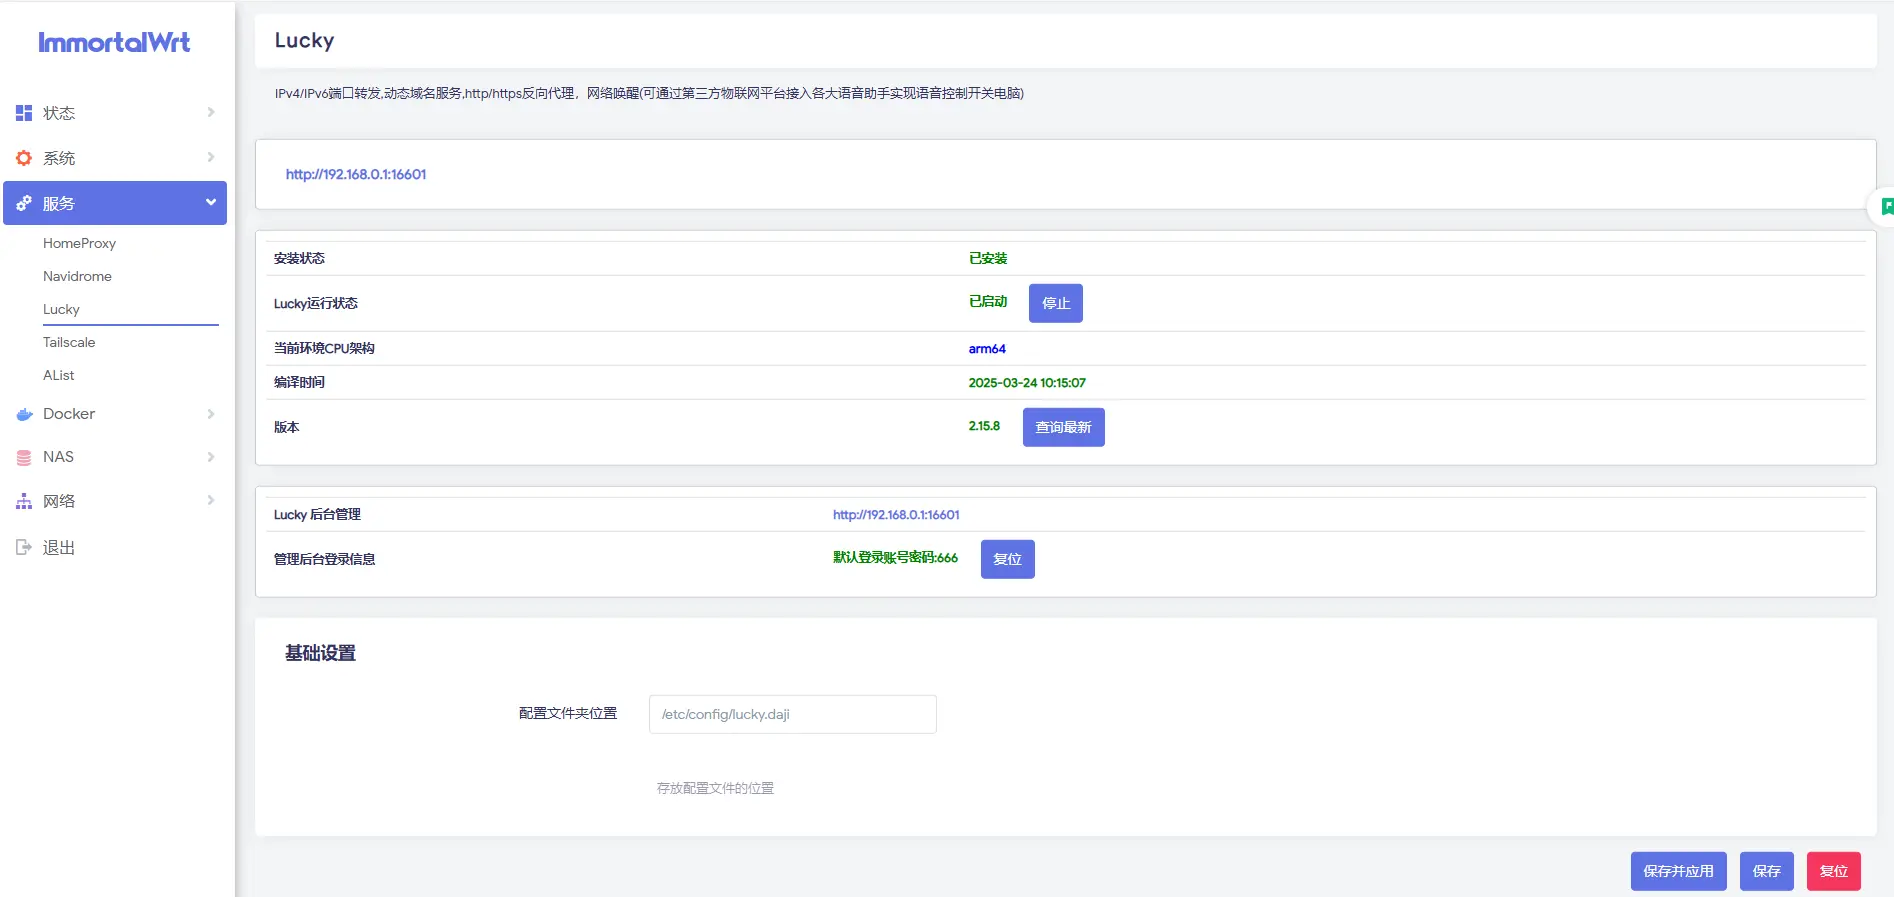
Task: Click the 已启动 running status text
Action: point(988,301)
